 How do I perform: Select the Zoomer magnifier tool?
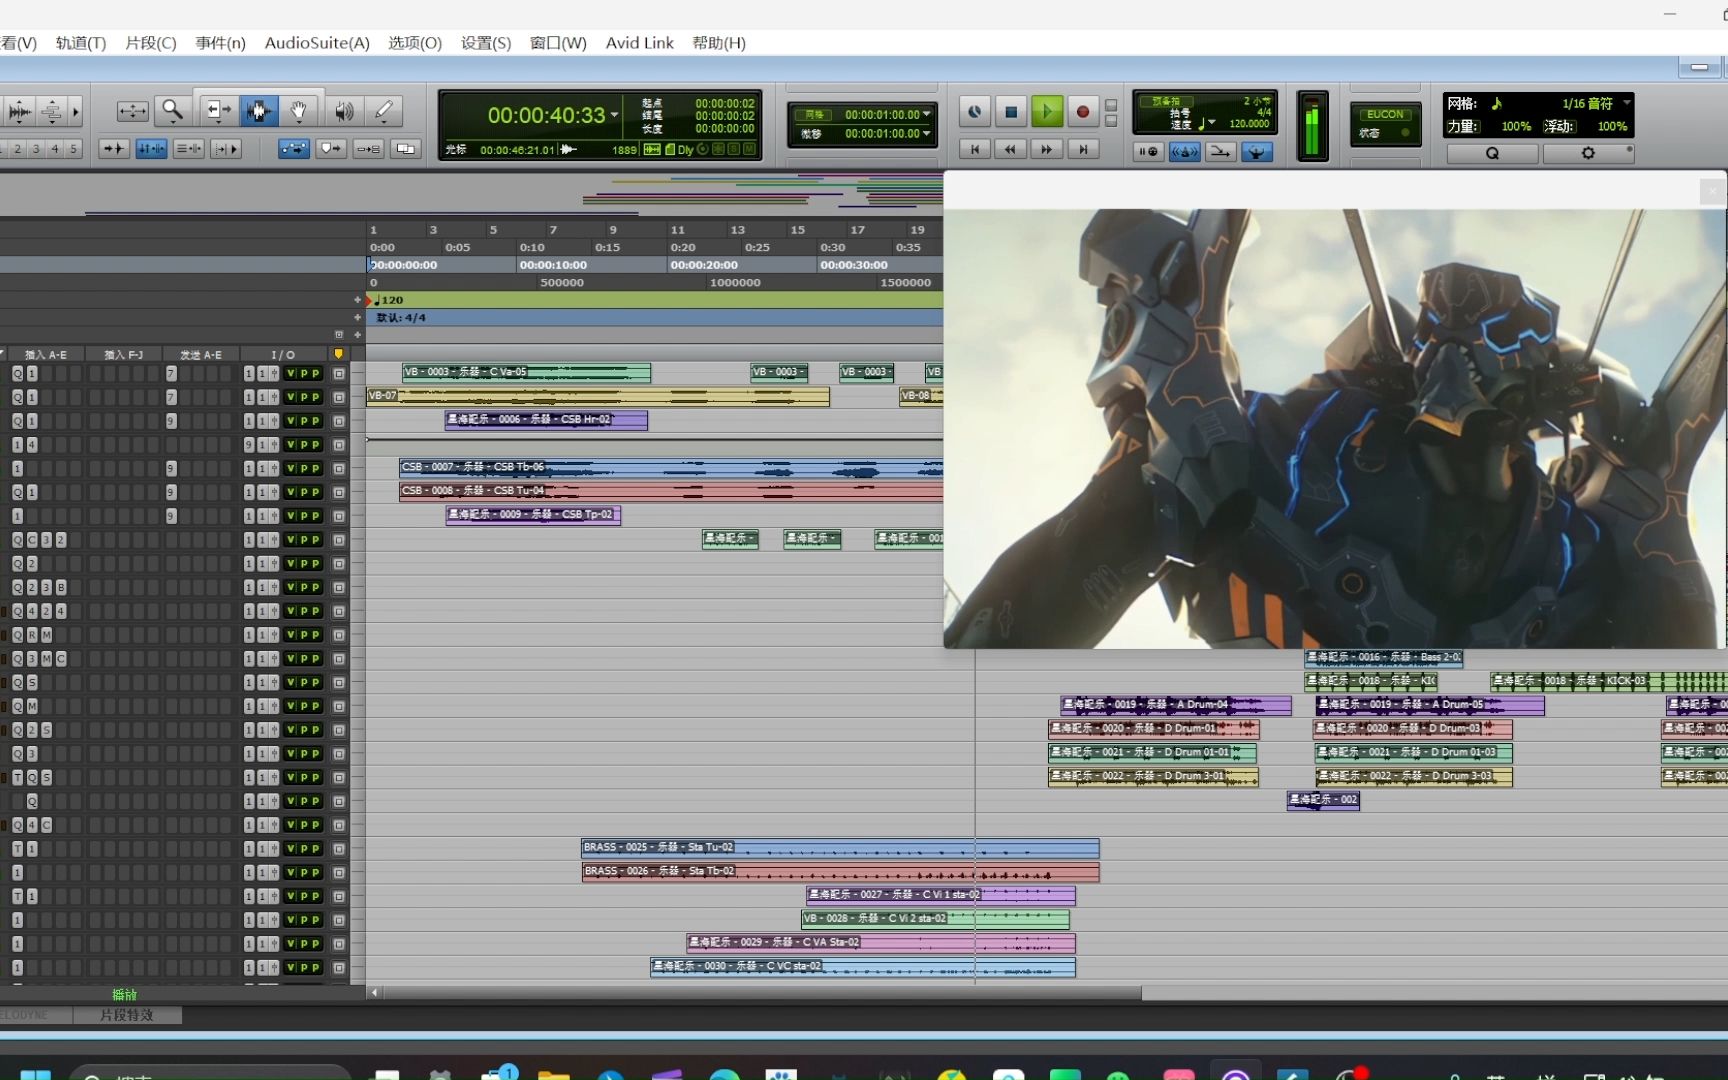coord(172,110)
